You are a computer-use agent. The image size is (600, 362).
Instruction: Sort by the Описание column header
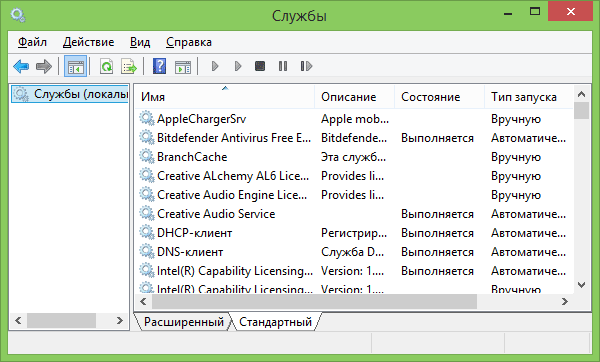coord(354,97)
